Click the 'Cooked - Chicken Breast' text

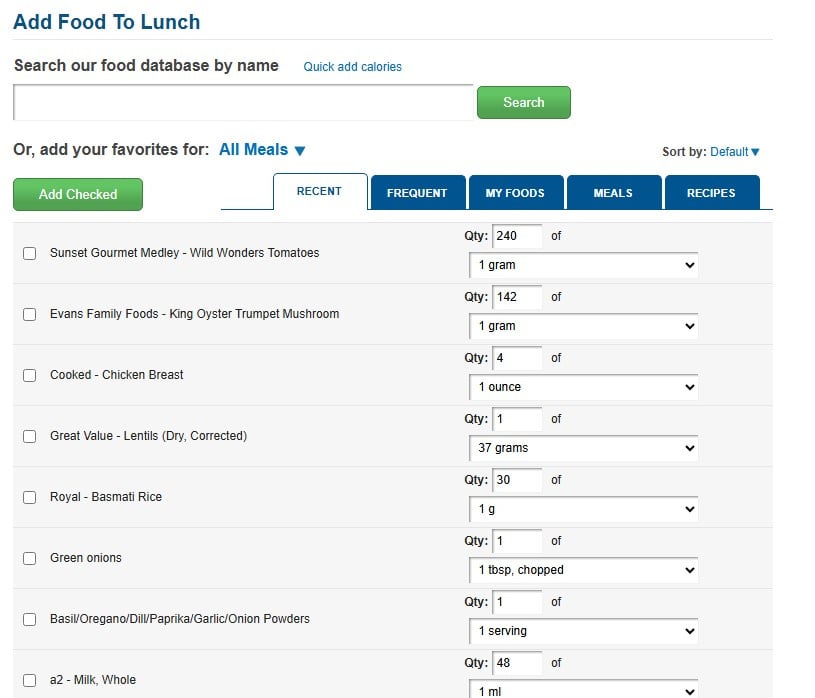116,375
